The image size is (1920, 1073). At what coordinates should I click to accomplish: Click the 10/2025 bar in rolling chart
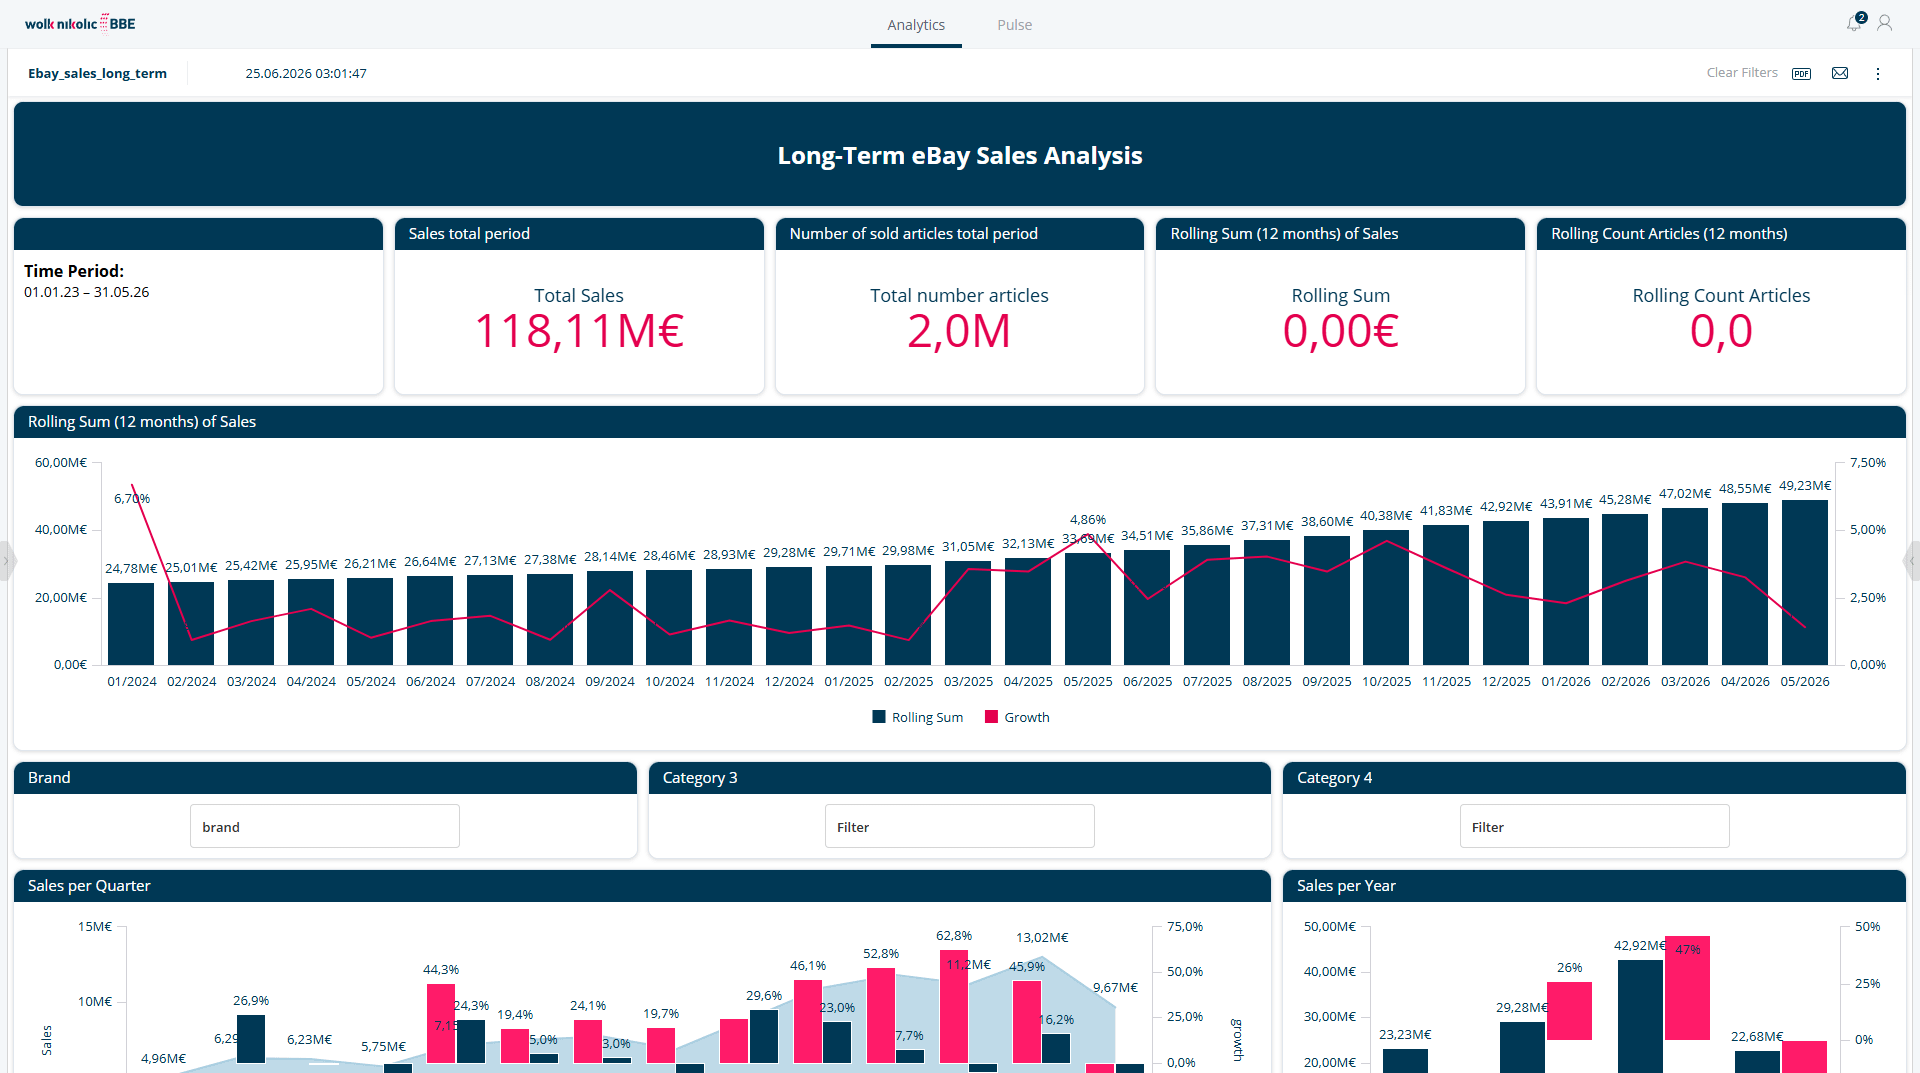1386,597
